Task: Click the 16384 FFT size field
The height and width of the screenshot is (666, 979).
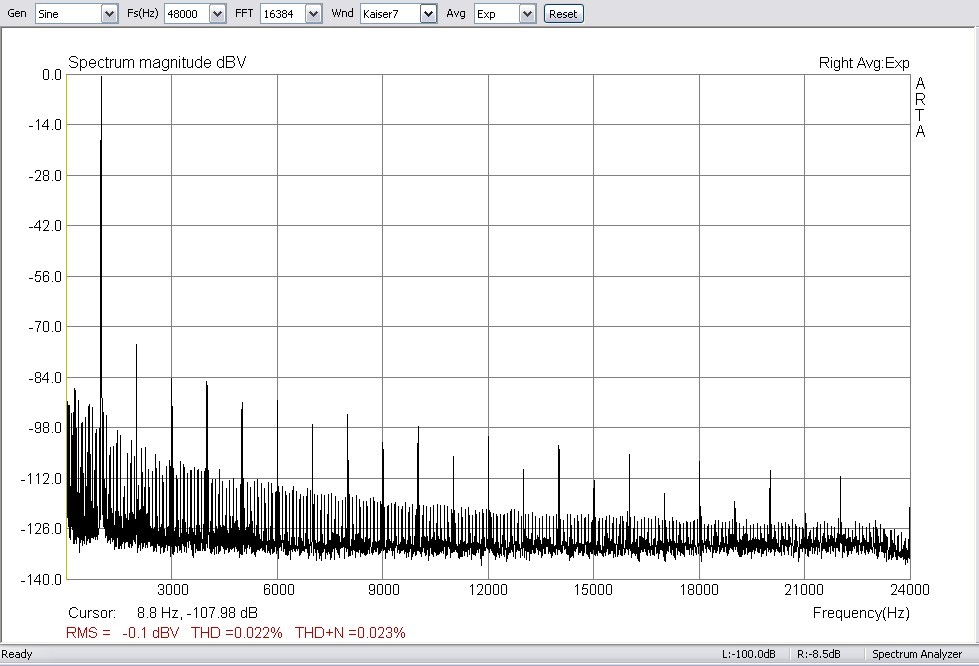Action: [283, 14]
